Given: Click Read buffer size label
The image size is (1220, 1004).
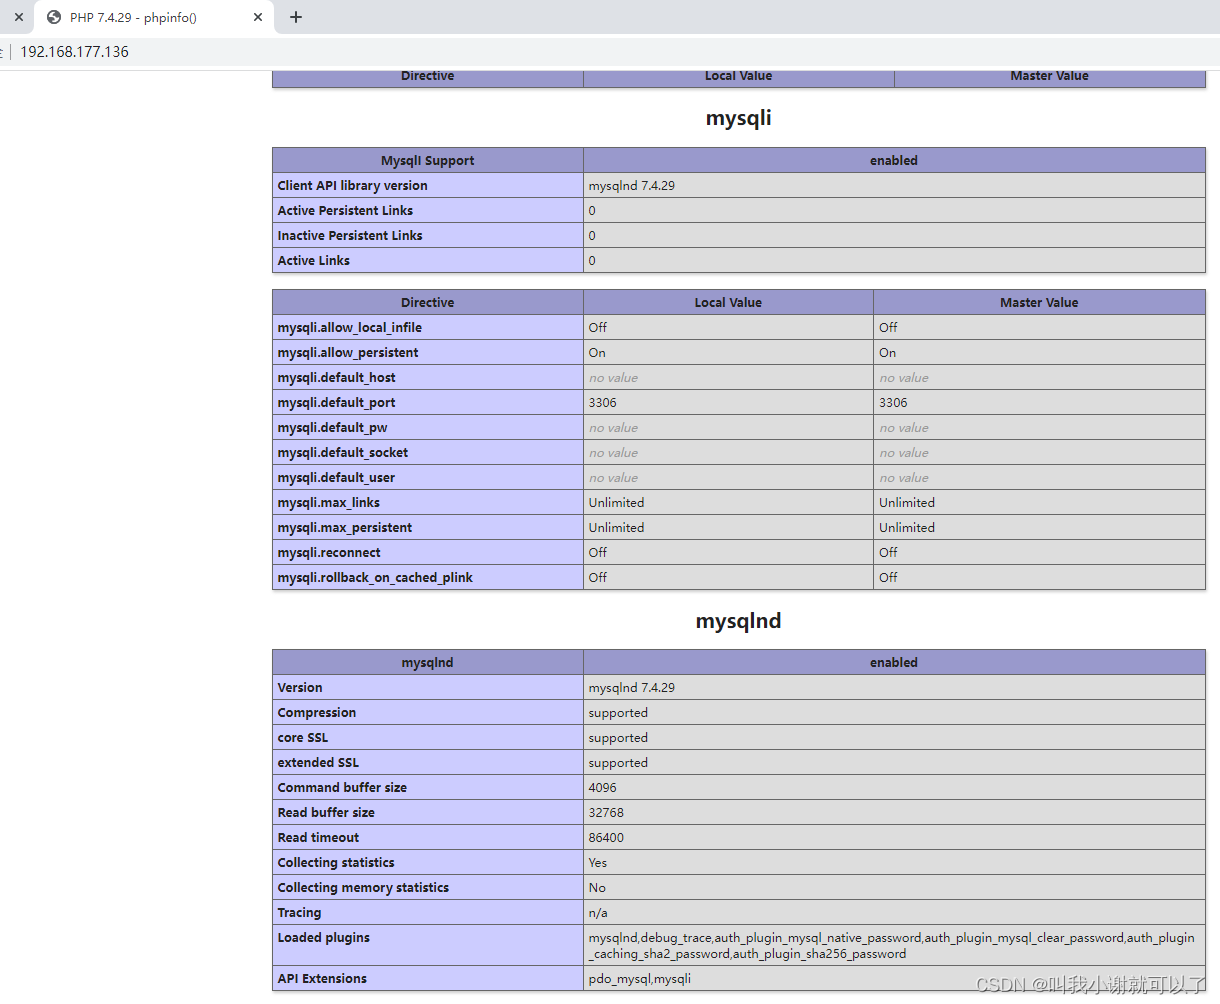Looking at the screenshot, I should [x=326, y=813].
